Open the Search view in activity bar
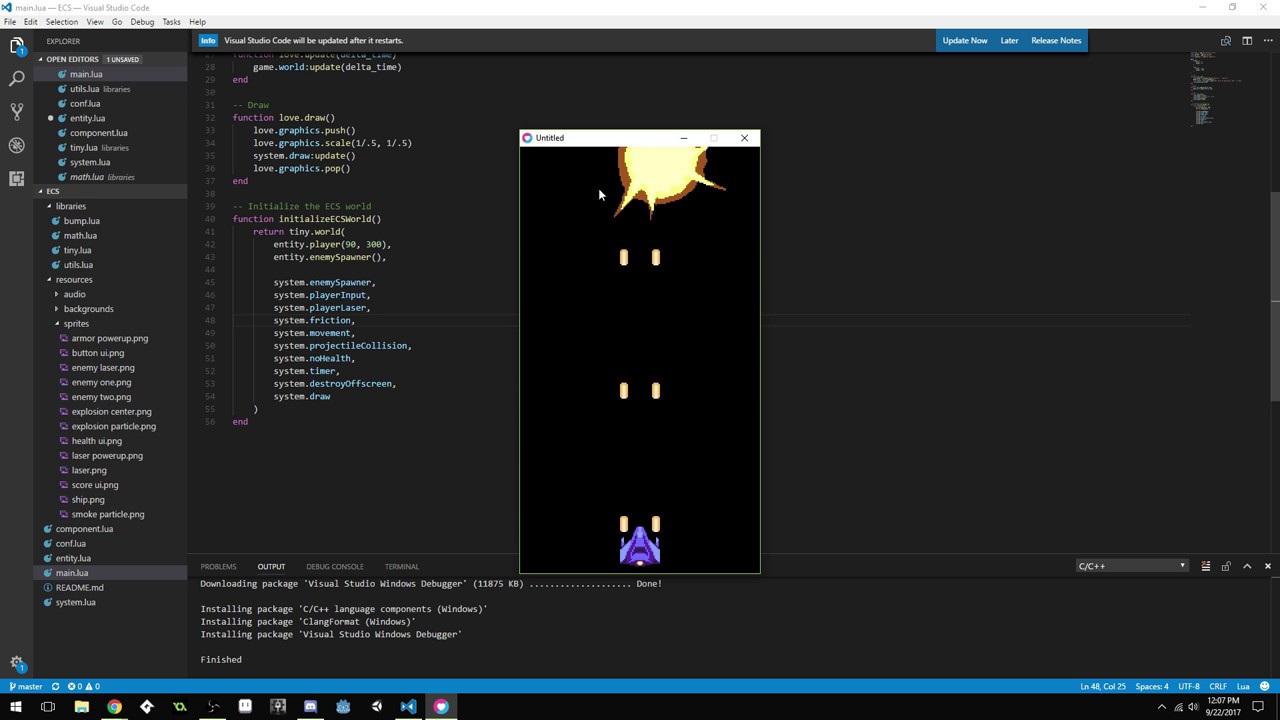 [17, 79]
